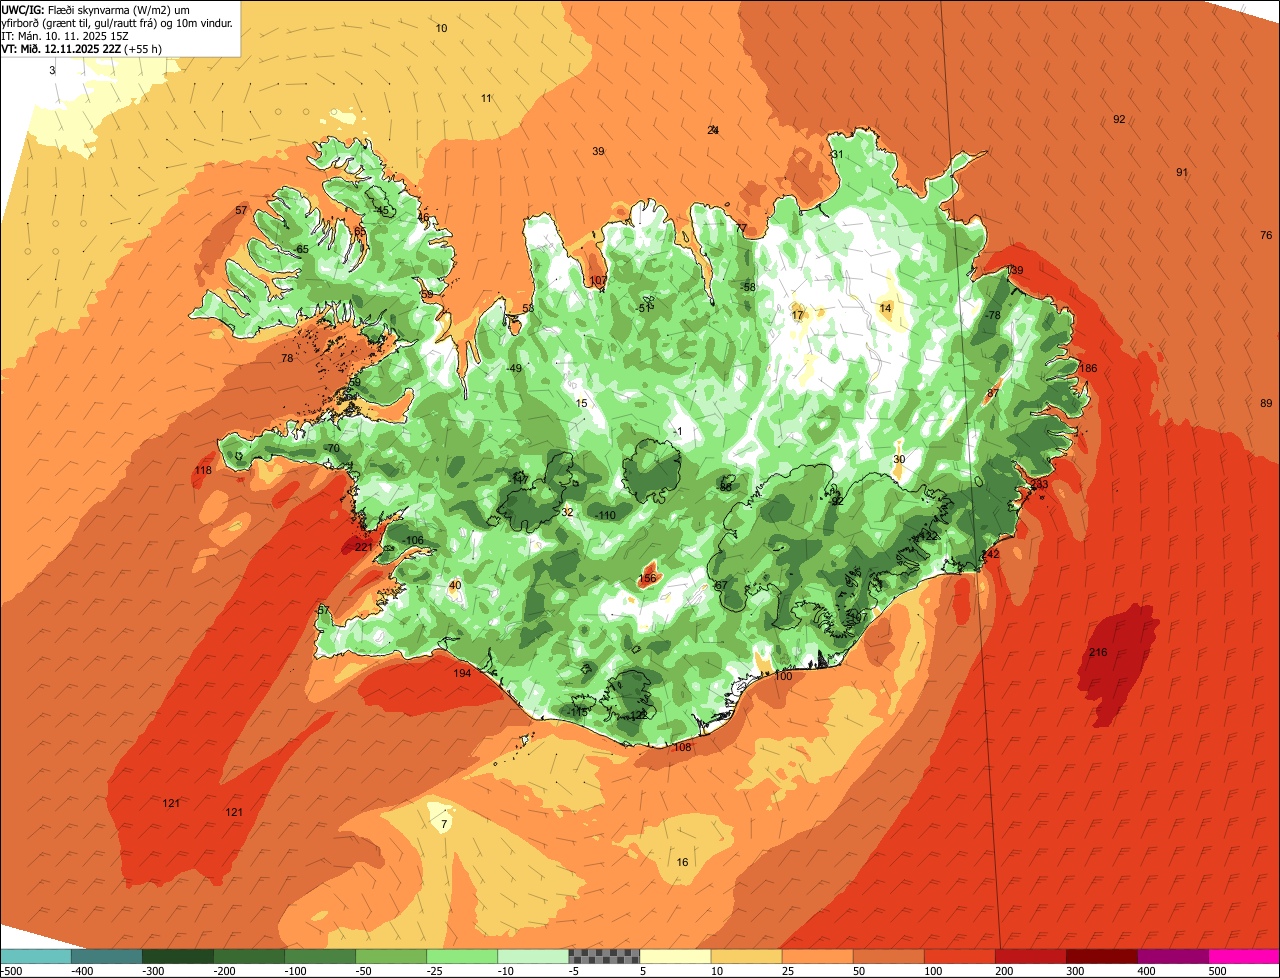Click the title line 'UWC/IG: Flæði skynvarma (W/m2) um'

point(96,9)
